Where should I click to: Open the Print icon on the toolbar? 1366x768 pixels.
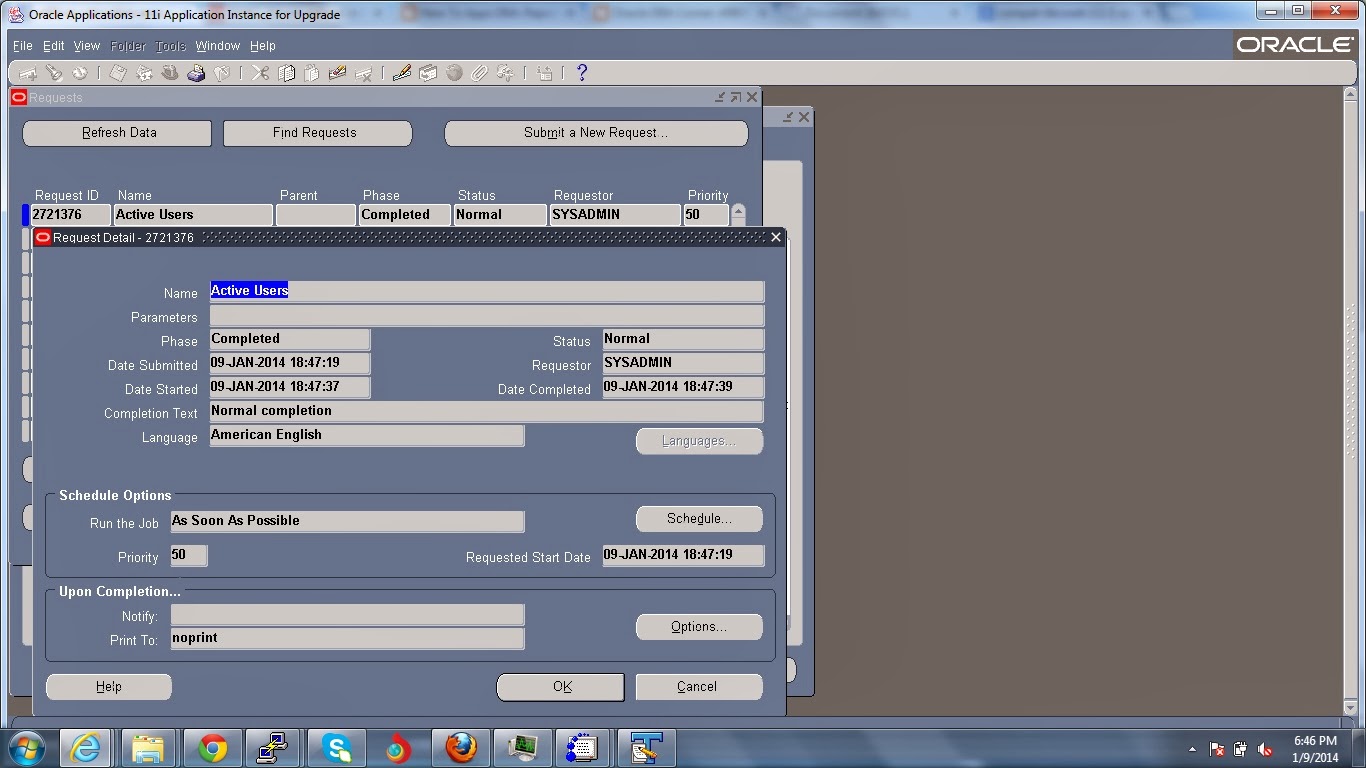tap(198, 72)
